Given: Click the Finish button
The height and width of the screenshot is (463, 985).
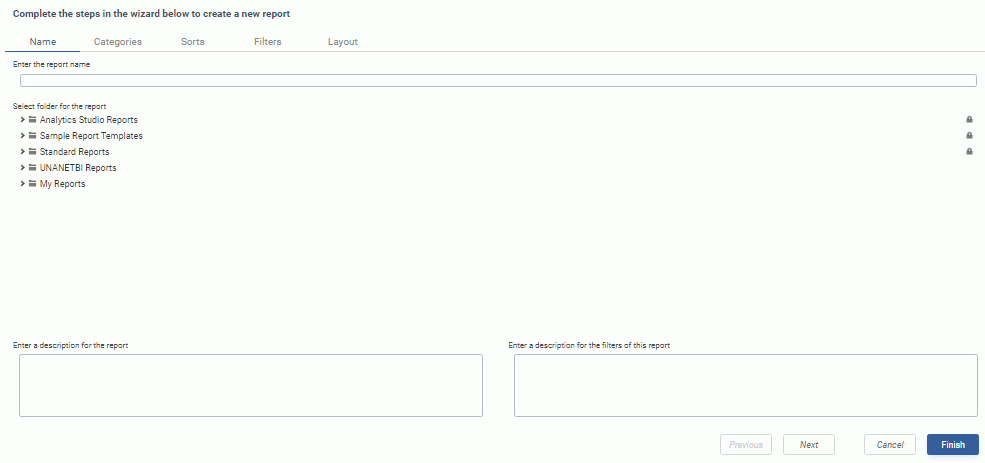Looking at the screenshot, I should point(953,445).
